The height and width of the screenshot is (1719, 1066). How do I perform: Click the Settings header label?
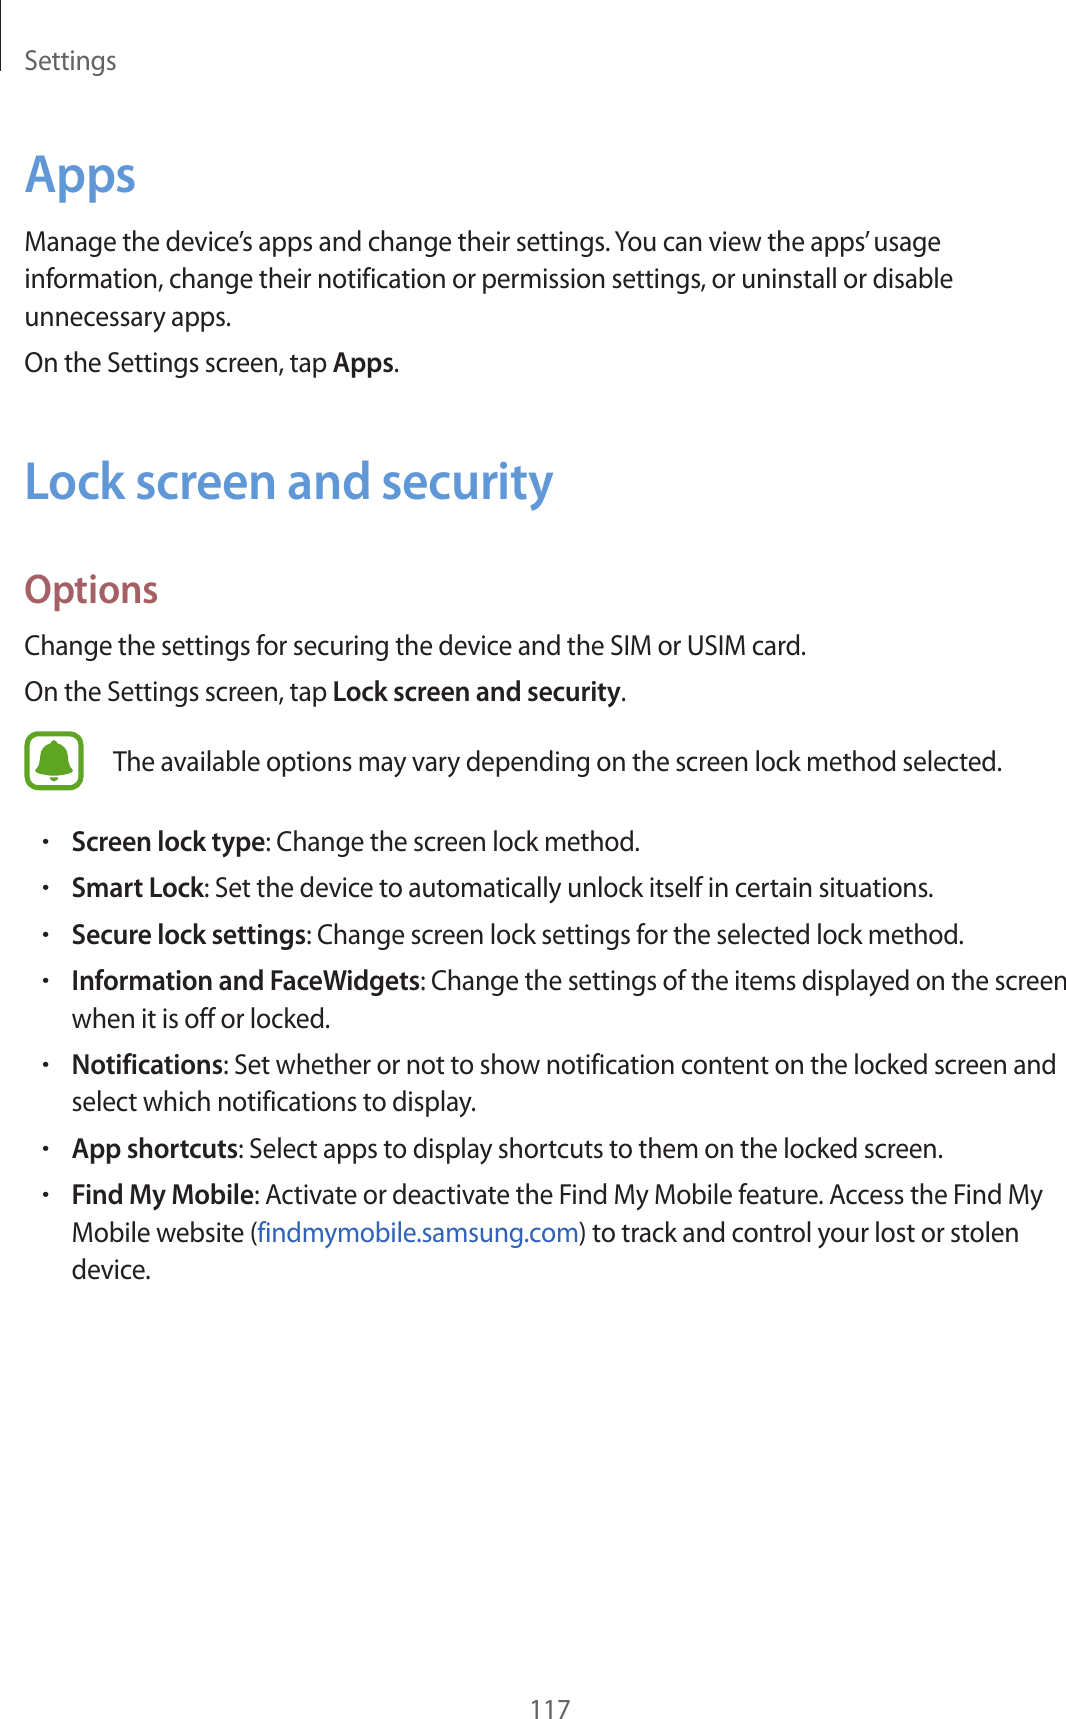coord(70,61)
